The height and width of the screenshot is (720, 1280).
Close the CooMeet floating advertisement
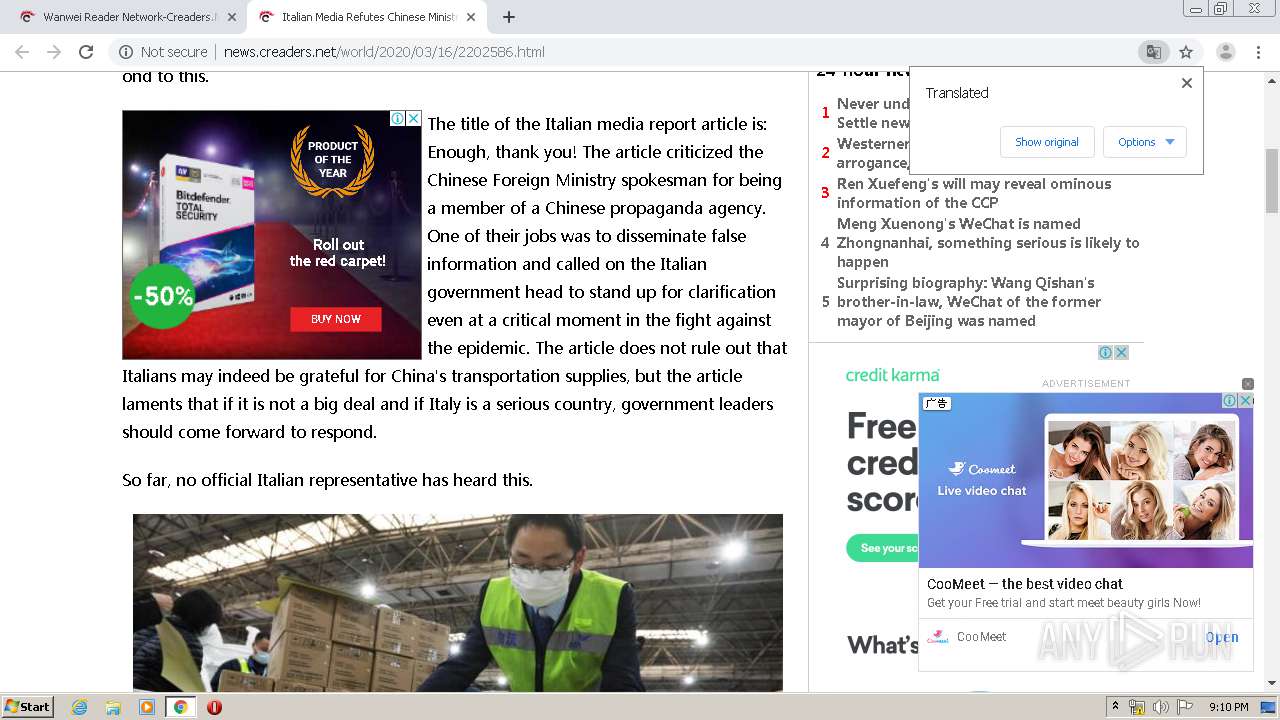click(x=1248, y=384)
